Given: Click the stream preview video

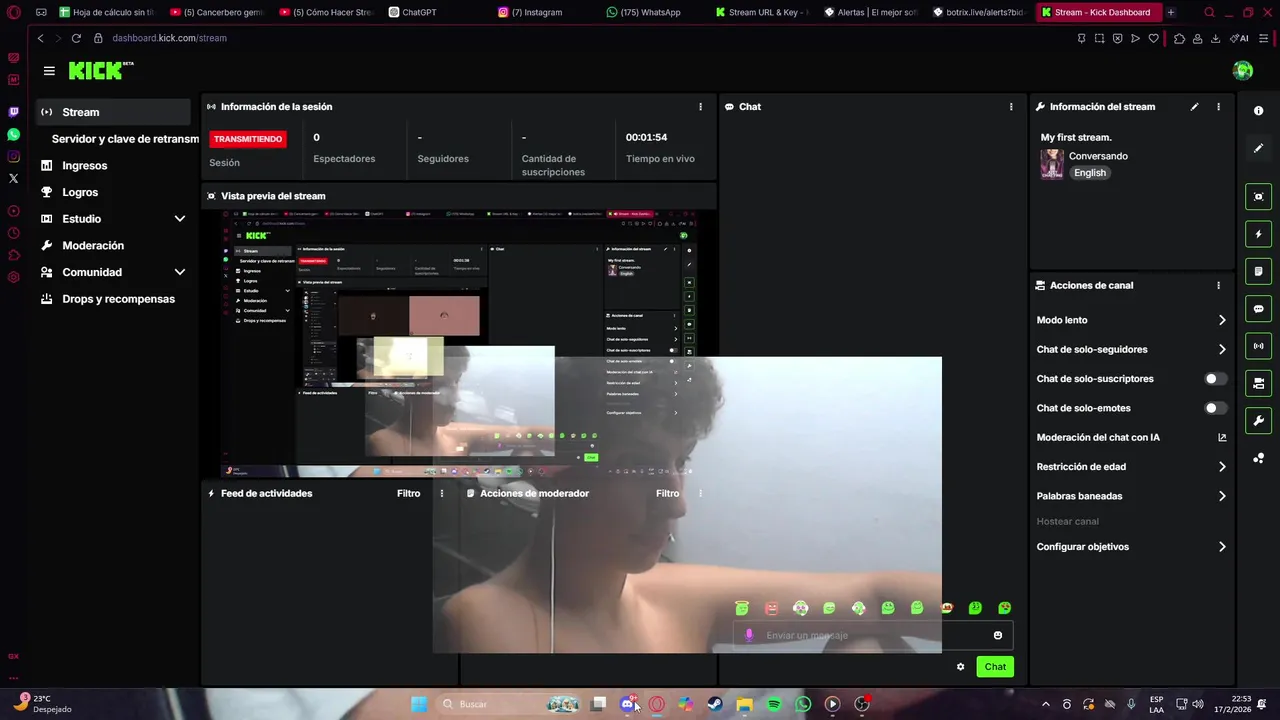Looking at the screenshot, I should pos(459,344).
